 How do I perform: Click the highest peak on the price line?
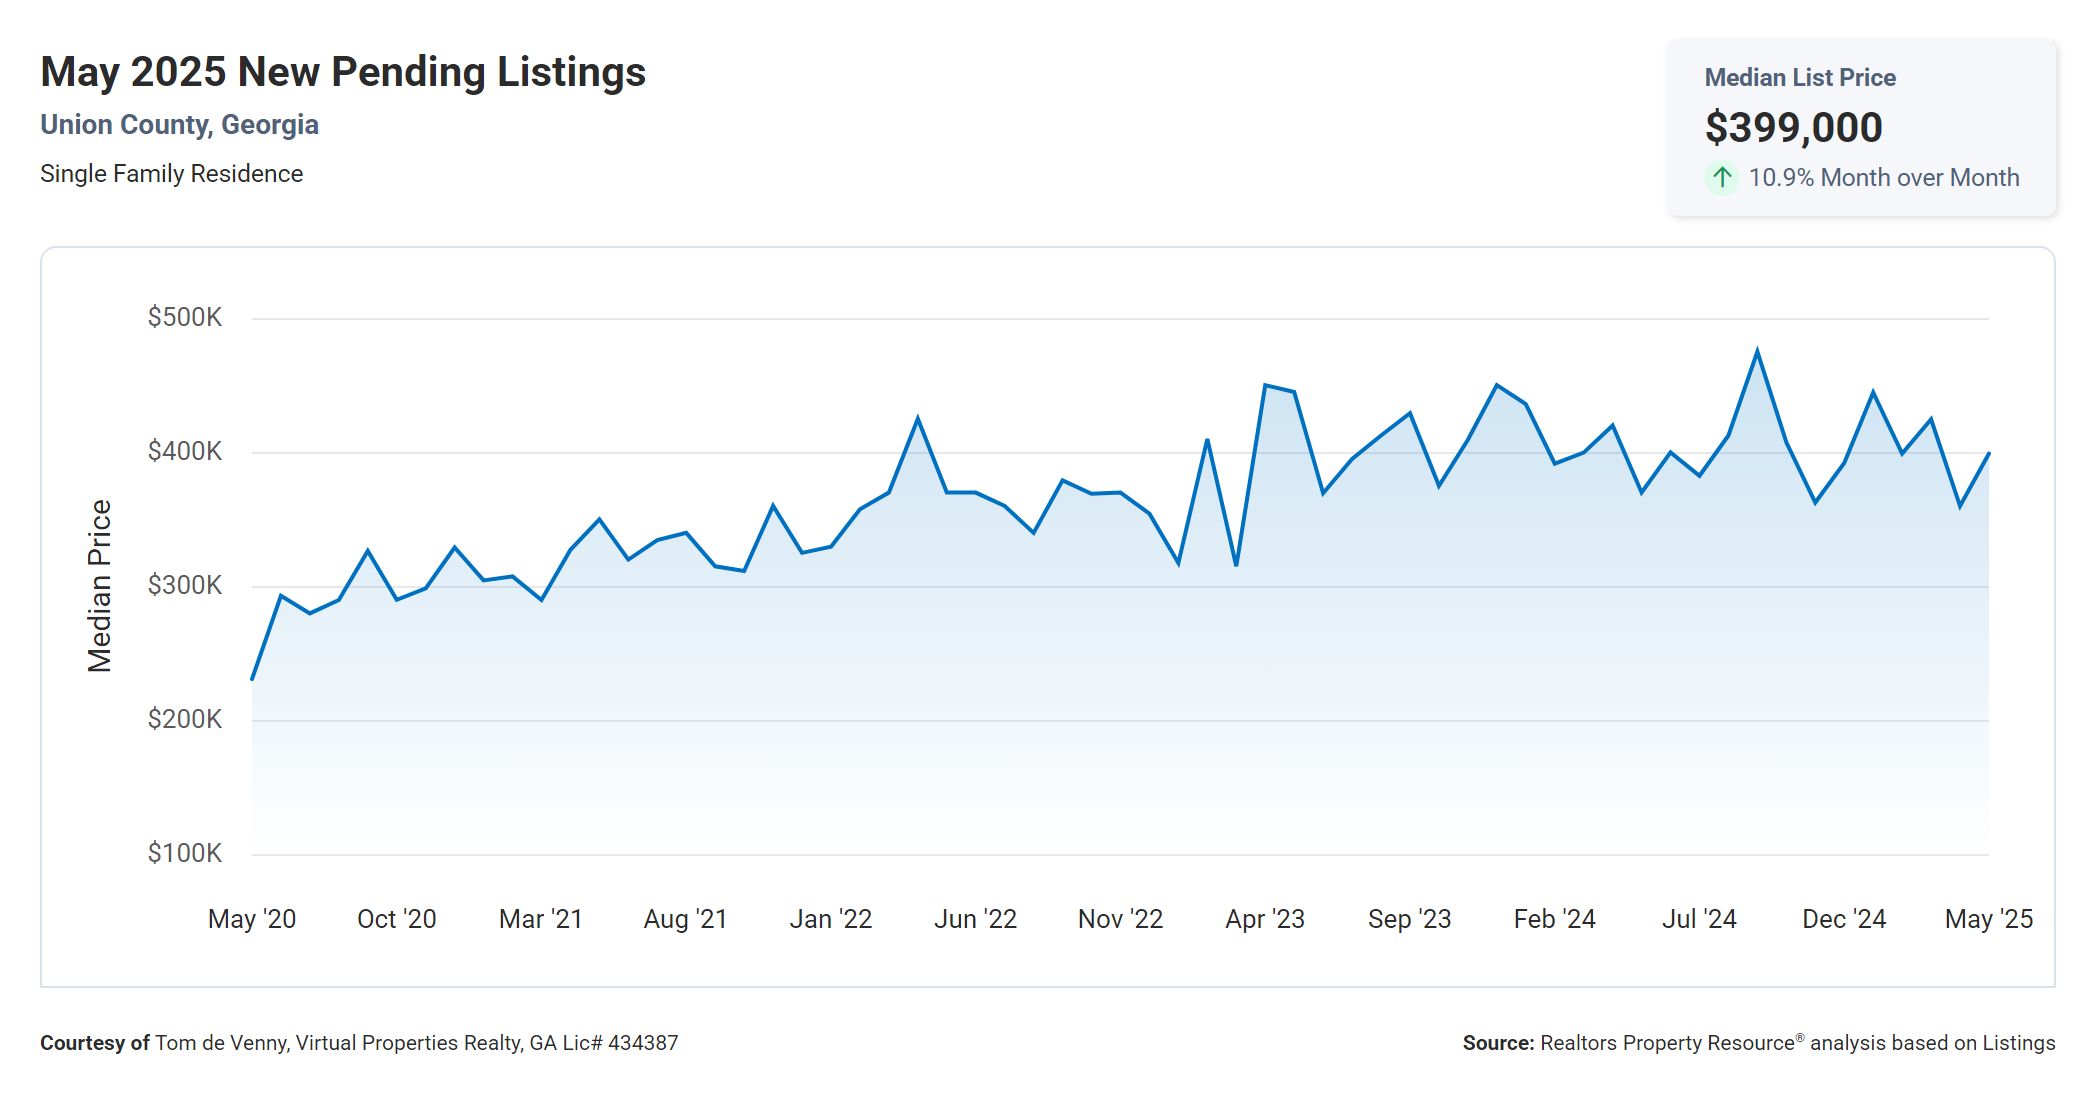point(1757,351)
